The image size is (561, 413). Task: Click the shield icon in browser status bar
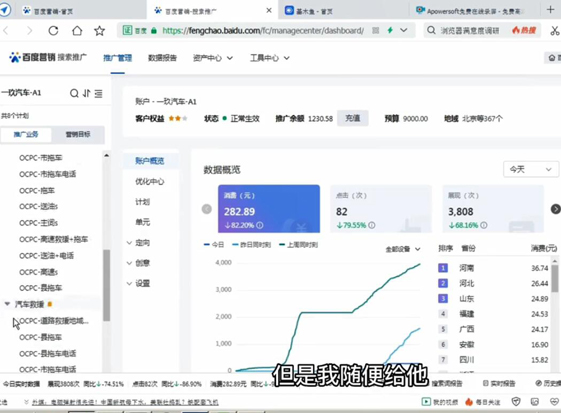pyautogui.click(x=516, y=402)
